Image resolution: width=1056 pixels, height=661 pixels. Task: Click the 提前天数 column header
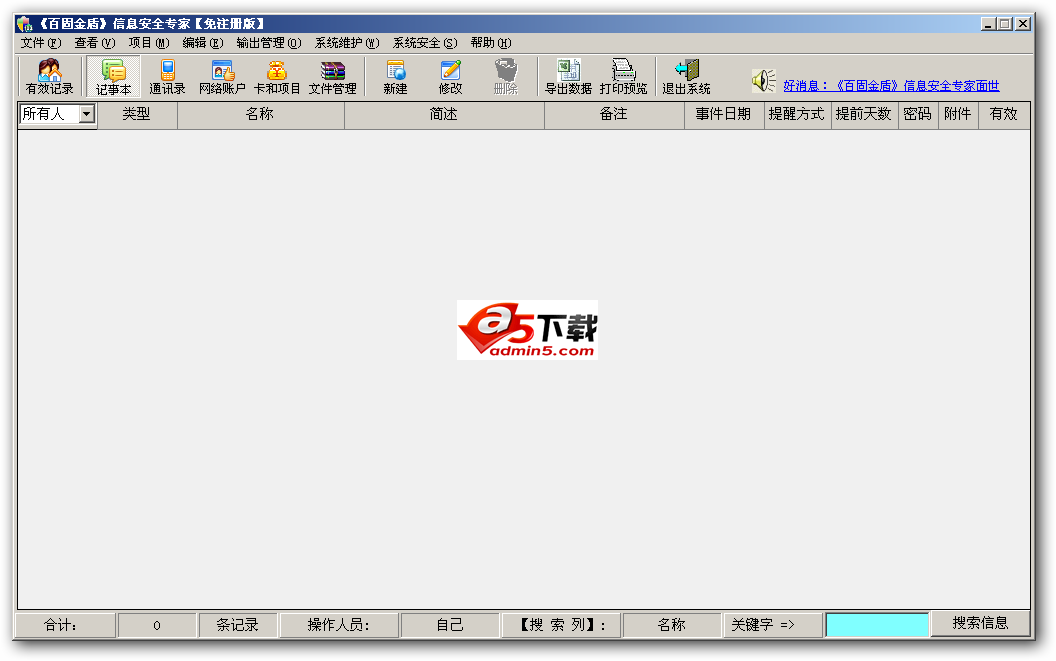(x=864, y=115)
